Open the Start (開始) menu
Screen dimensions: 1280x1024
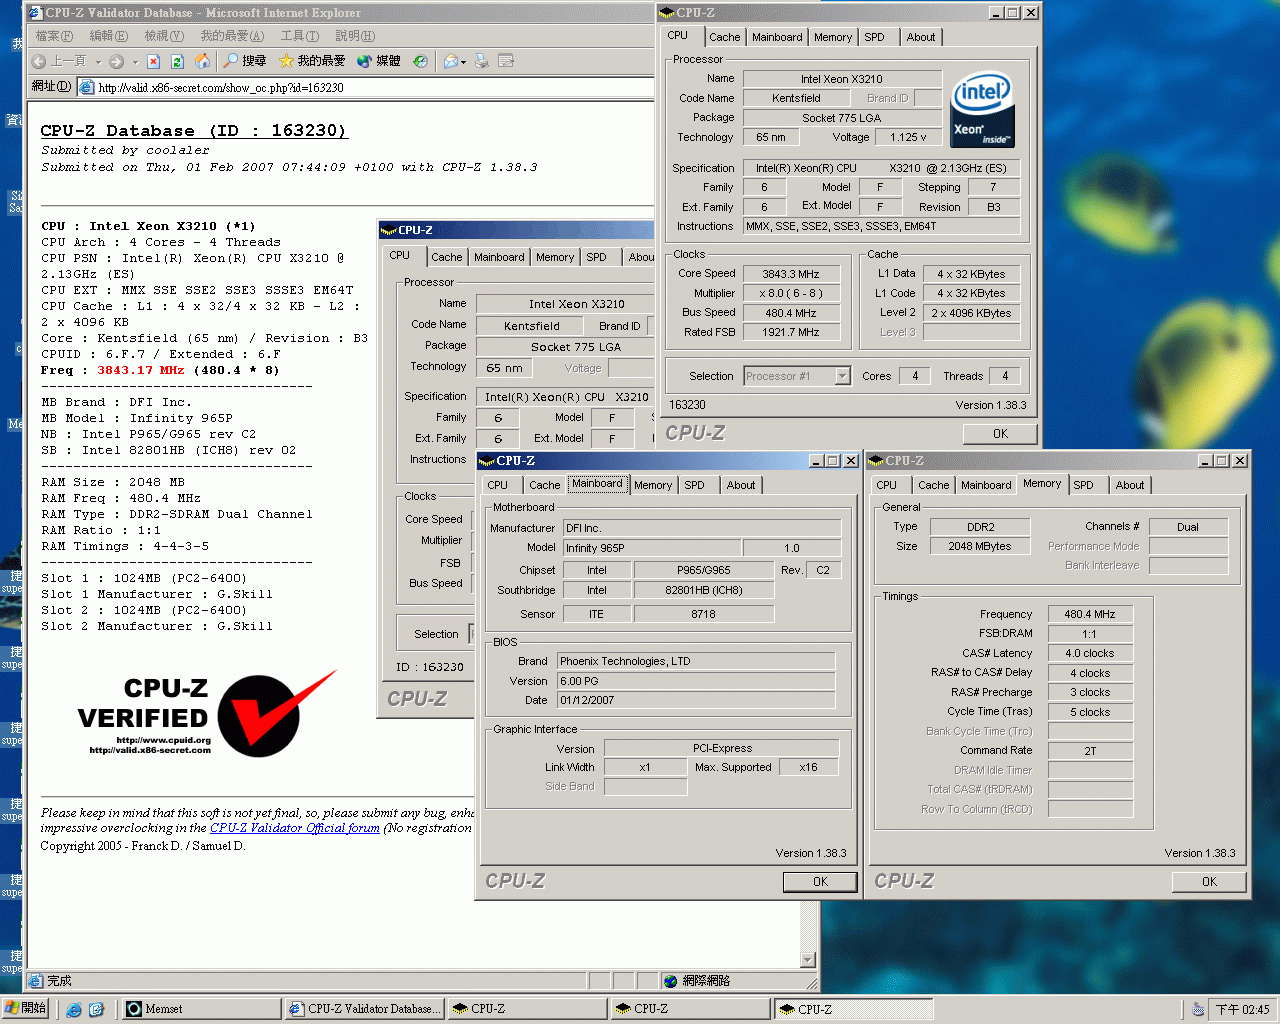click(x=25, y=1009)
